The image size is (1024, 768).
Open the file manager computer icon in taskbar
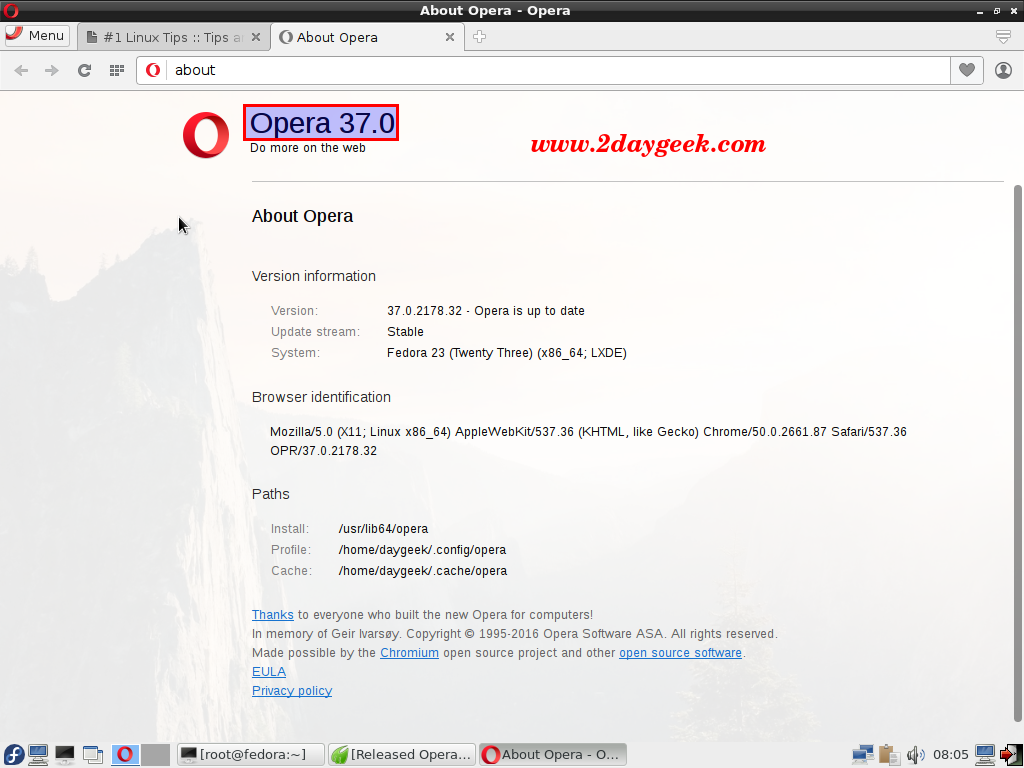pos(38,755)
